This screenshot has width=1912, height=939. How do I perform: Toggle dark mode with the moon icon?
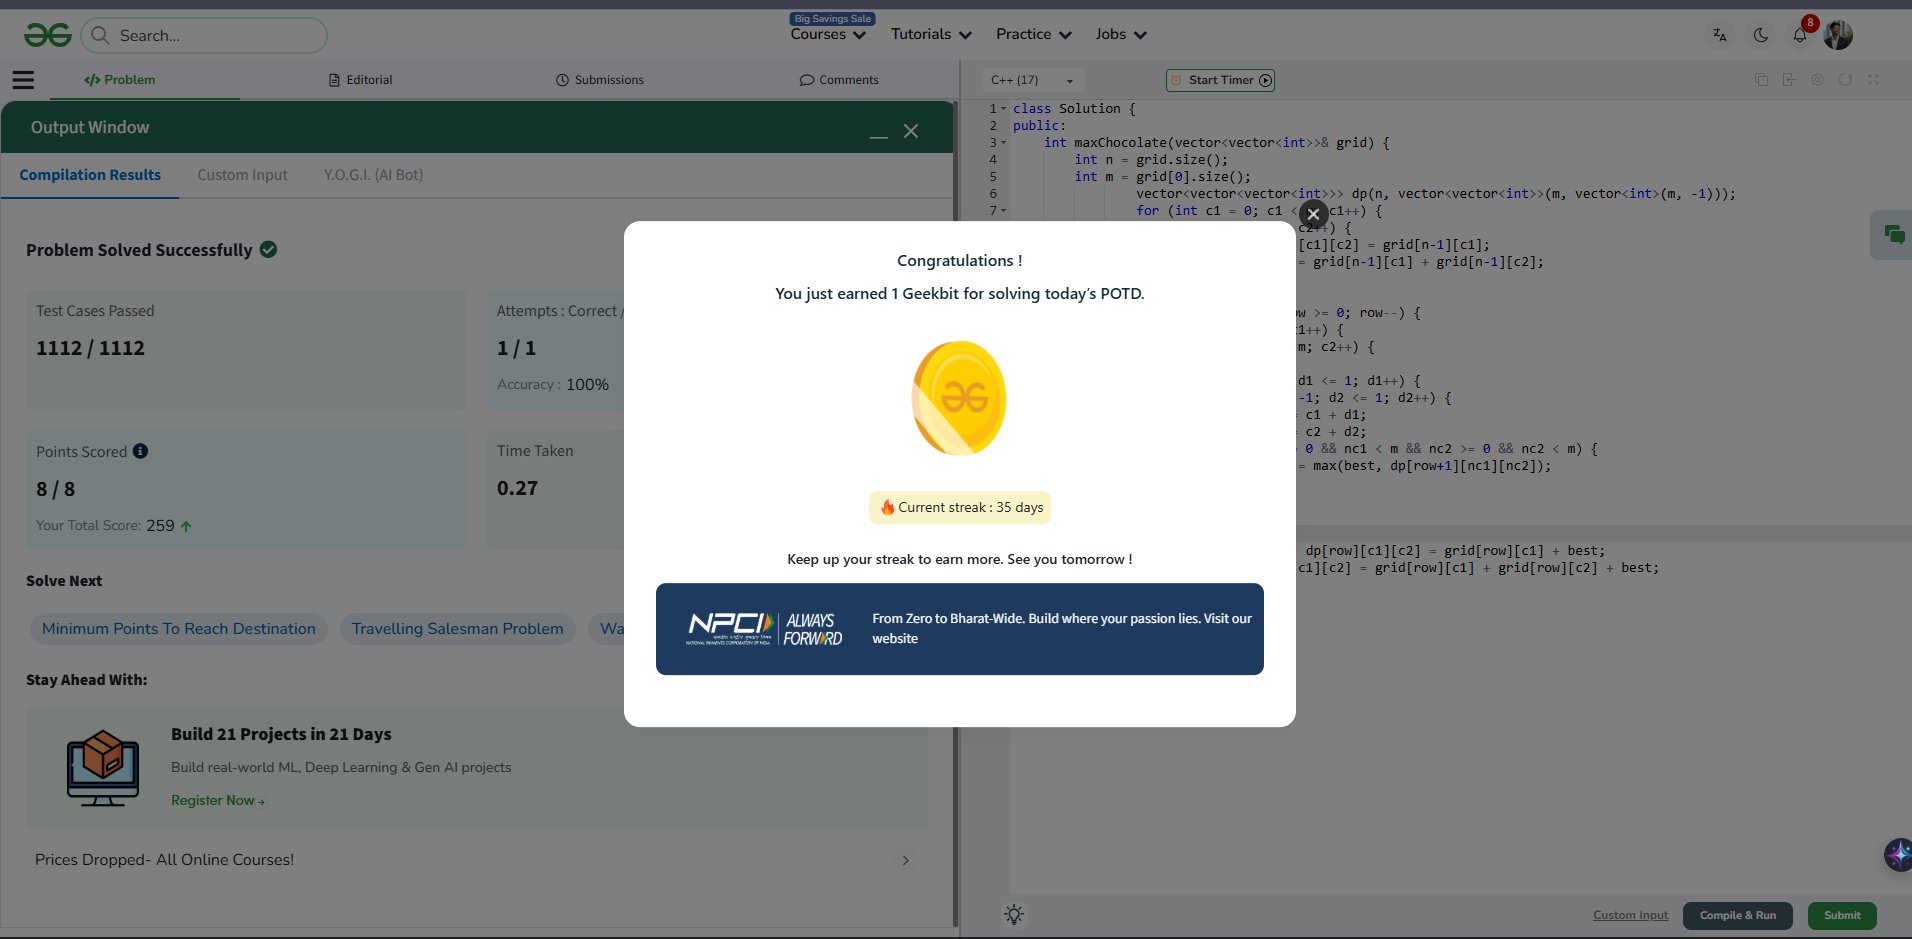(x=1761, y=35)
